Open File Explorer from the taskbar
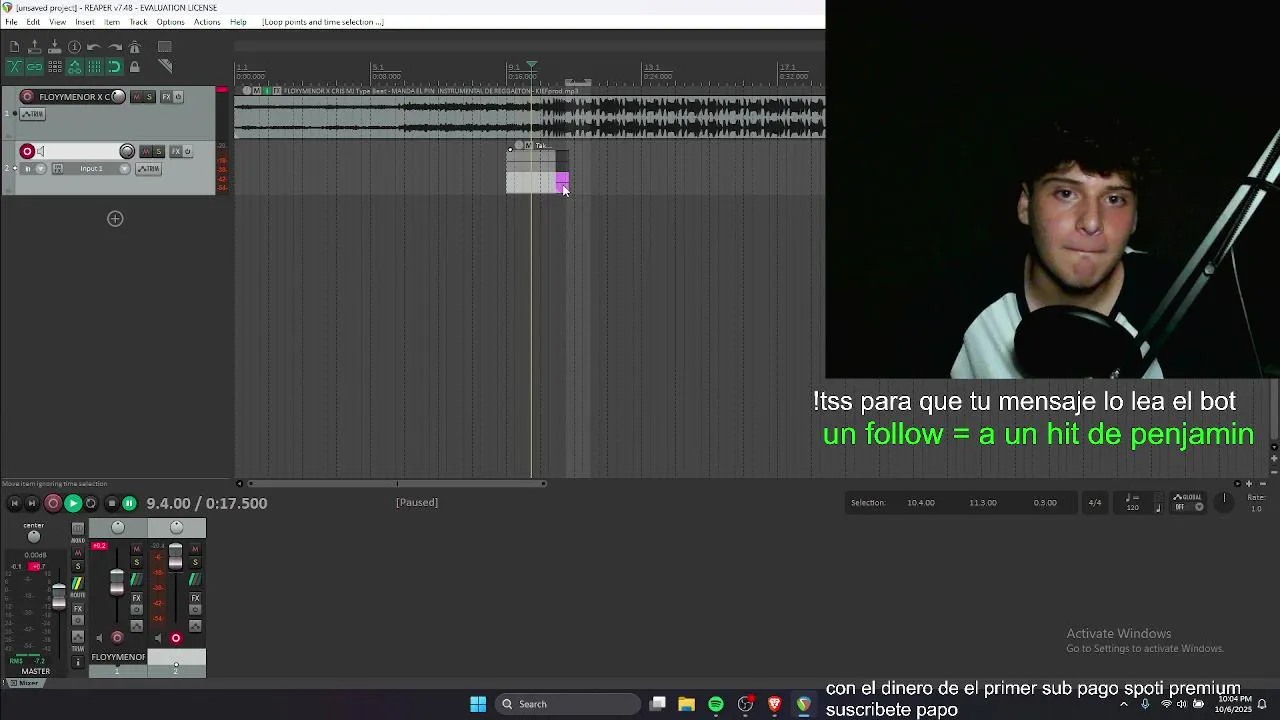This screenshot has height=720, width=1280. (x=686, y=704)
